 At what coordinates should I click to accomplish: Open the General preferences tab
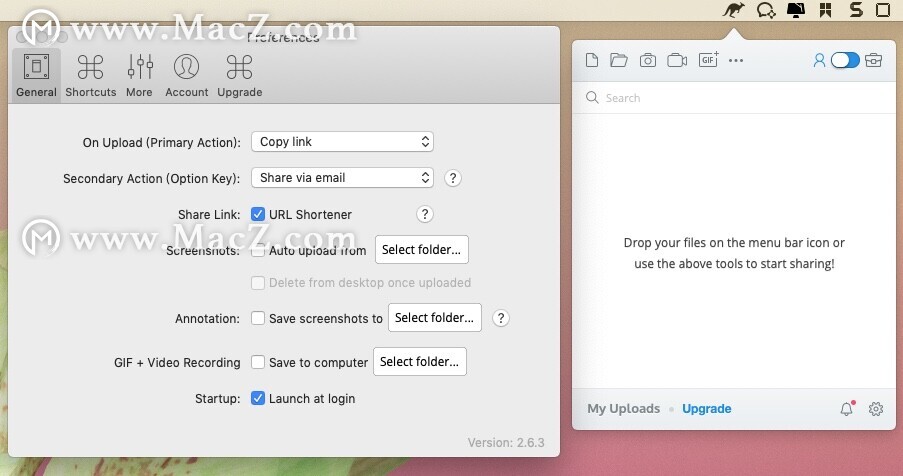tap(36, 76)
